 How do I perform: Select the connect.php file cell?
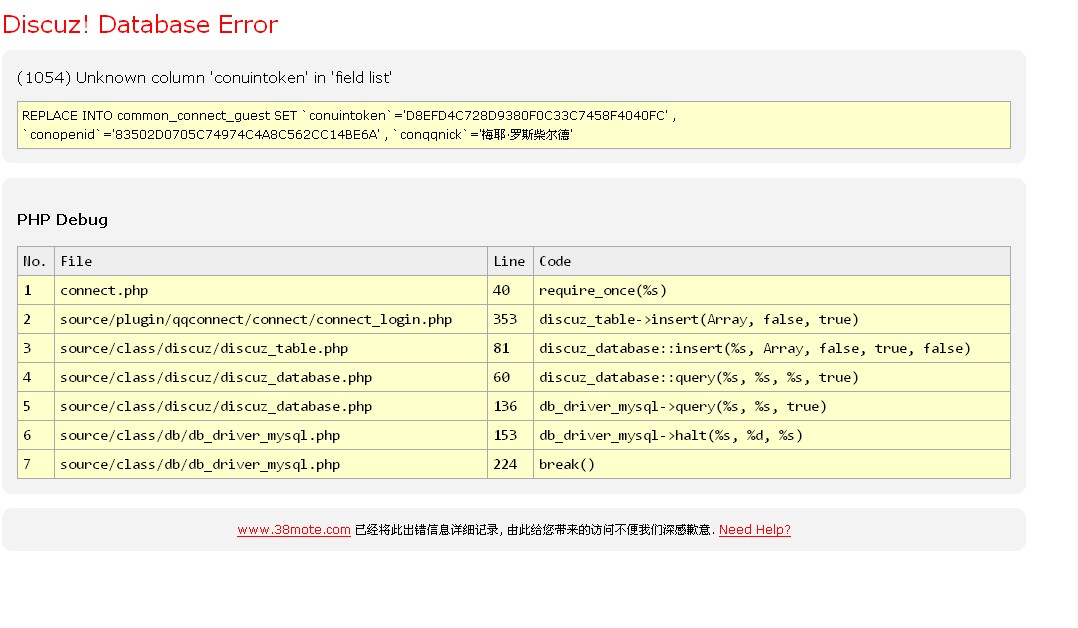coord(104,291)
